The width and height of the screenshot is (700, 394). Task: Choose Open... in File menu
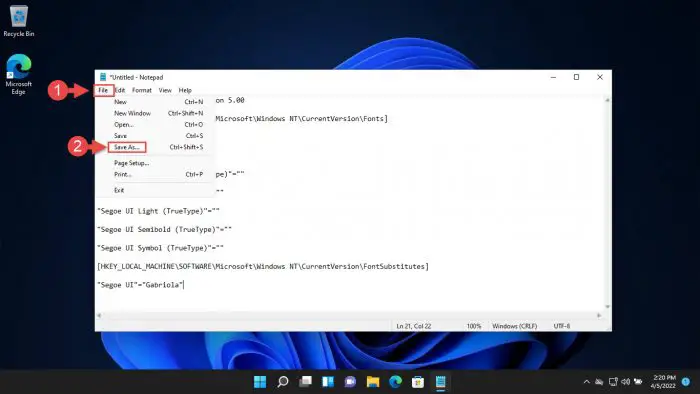tap(154, 124)
